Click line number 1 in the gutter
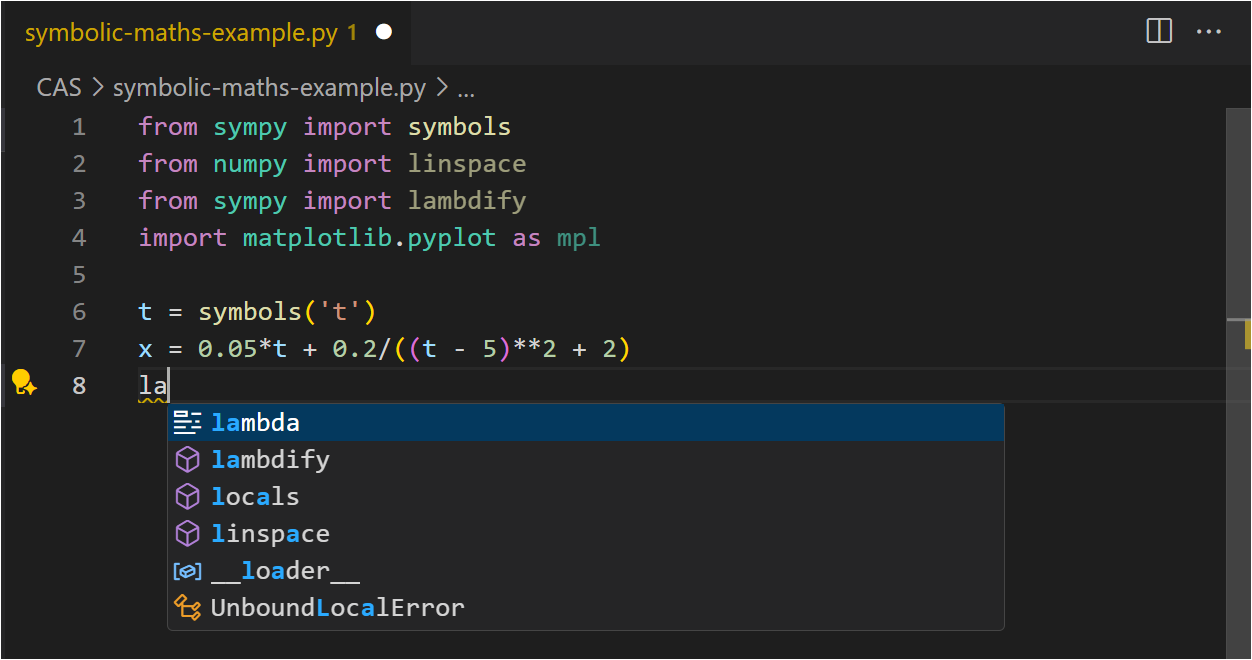This screenshot has width=1252, height=660. 79,127
